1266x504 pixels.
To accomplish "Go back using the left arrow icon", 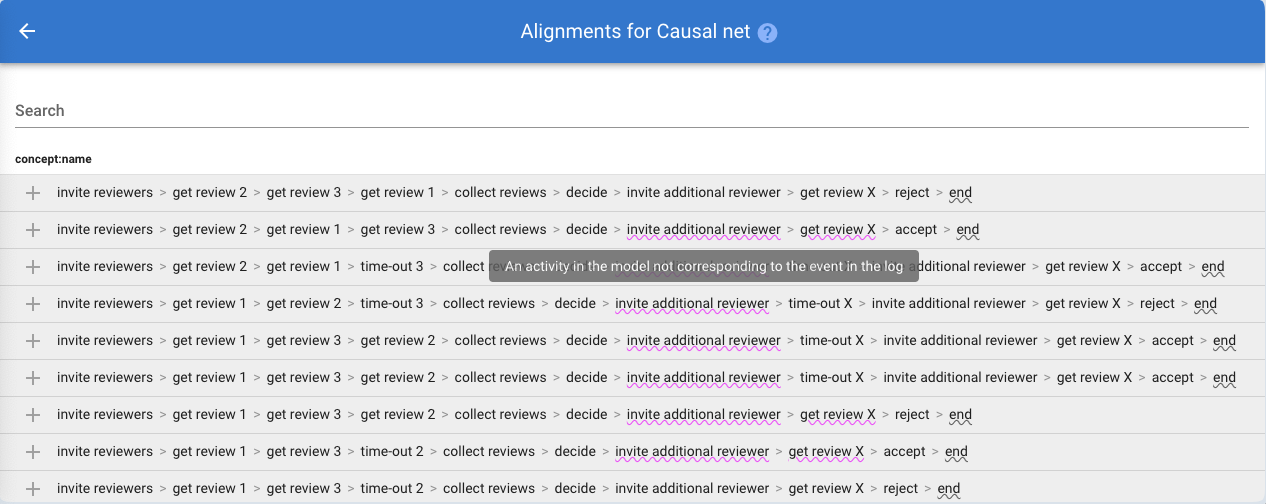I will 27,31.
